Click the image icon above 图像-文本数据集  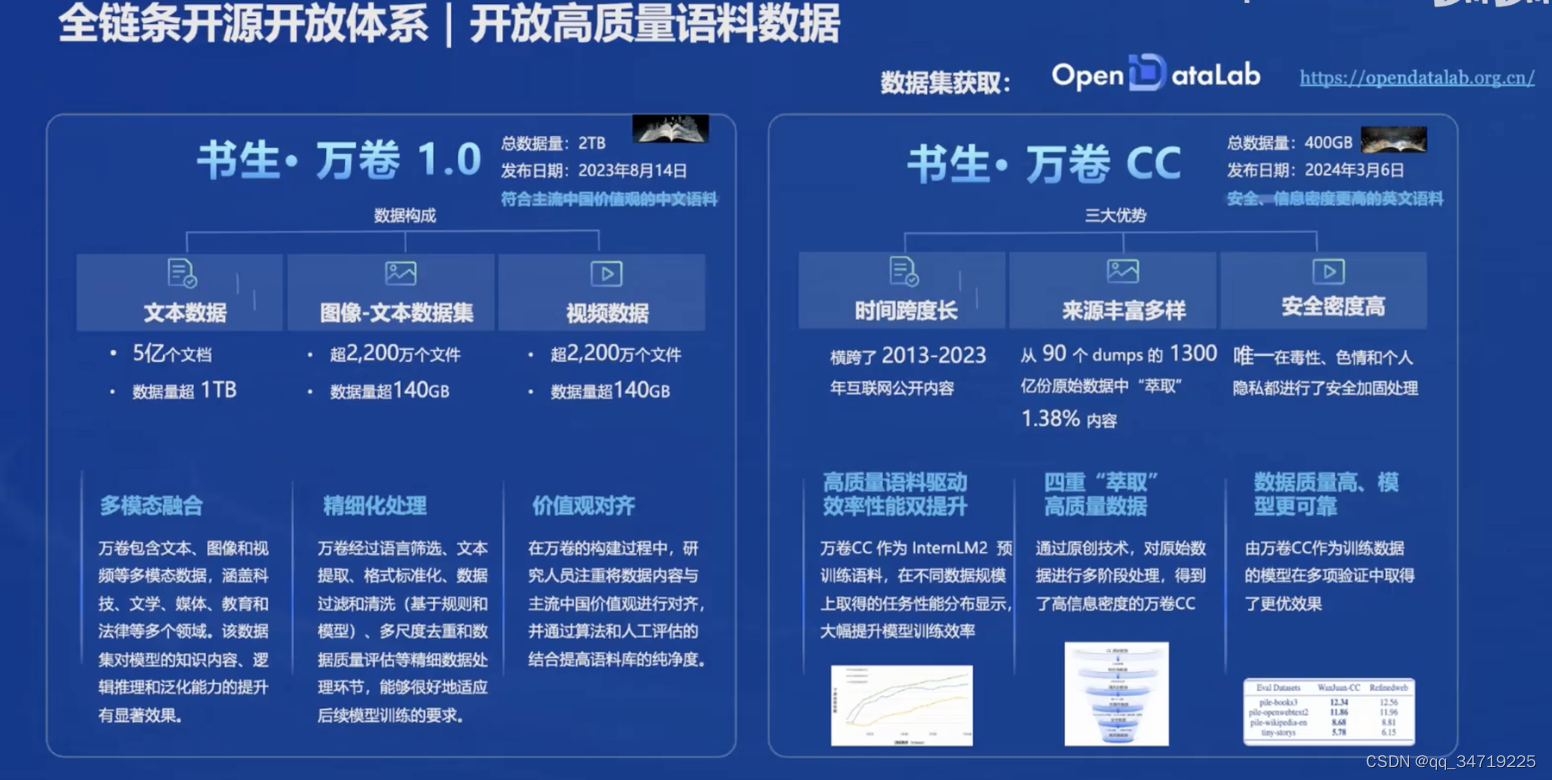click(400, 273)
